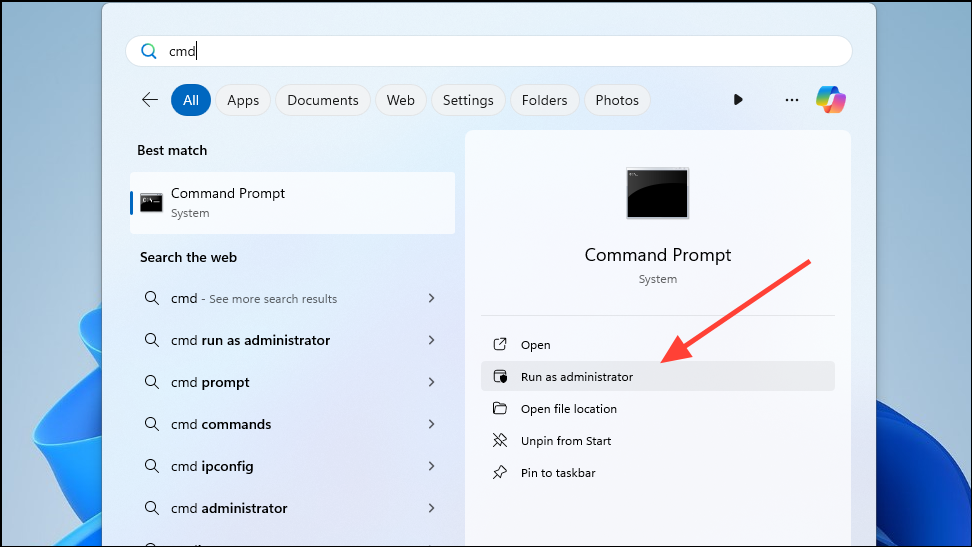This screenshot has width=972, height=547.
Task: Open the three-dot options menu
Action: point(792,100)
